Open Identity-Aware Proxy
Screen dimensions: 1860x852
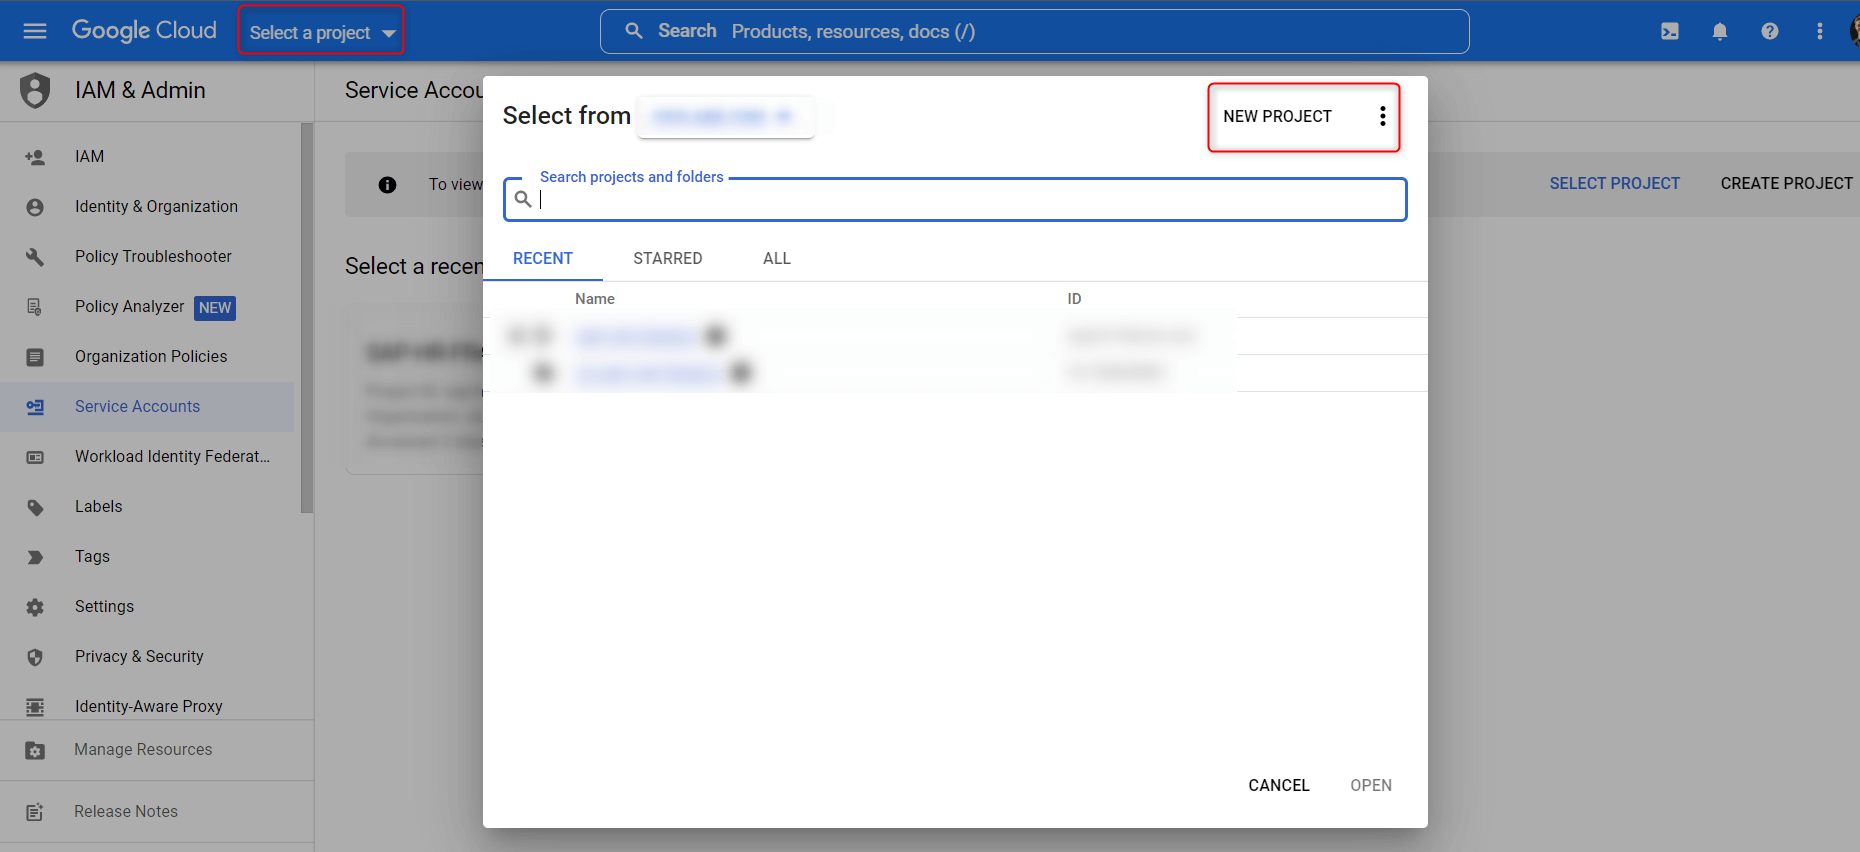148,706
